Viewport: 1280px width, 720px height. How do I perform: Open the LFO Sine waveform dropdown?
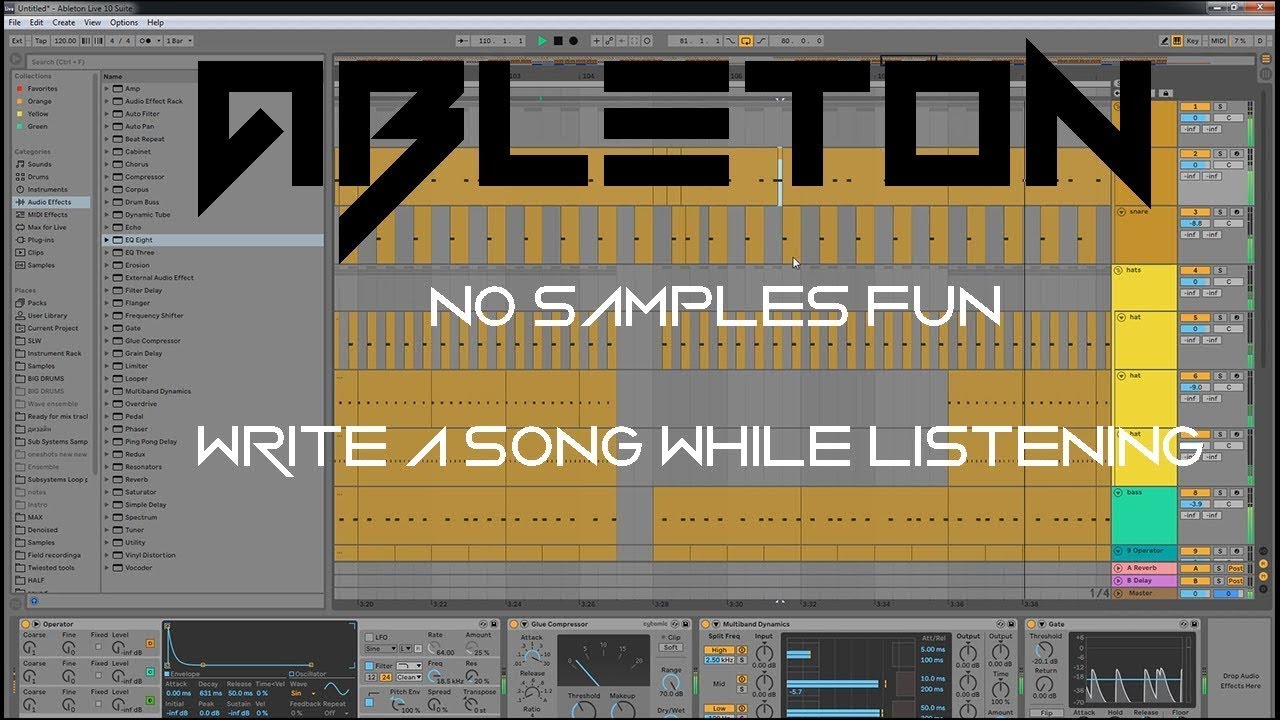coord(381,649)
